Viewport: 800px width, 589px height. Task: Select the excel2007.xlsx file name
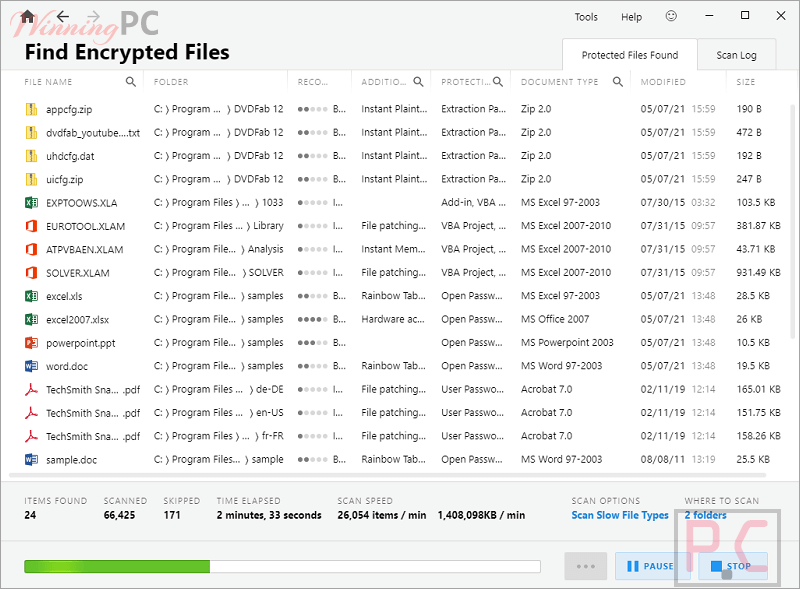coord(78,320)
